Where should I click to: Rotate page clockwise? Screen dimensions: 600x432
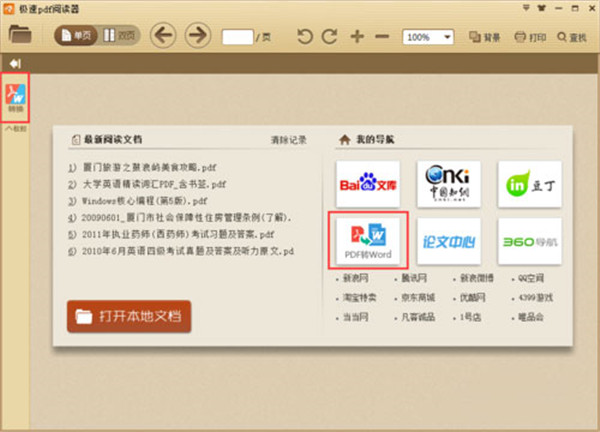[330, 37]
